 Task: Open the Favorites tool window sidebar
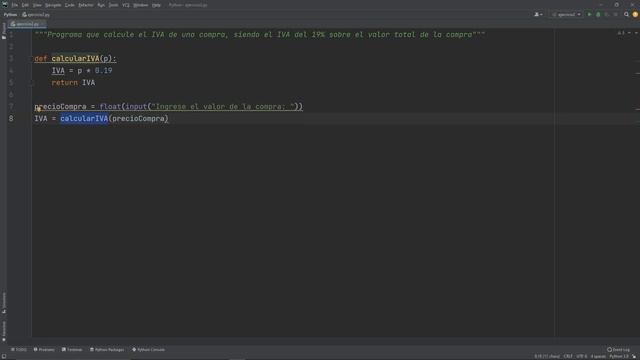tap(4, 331)
